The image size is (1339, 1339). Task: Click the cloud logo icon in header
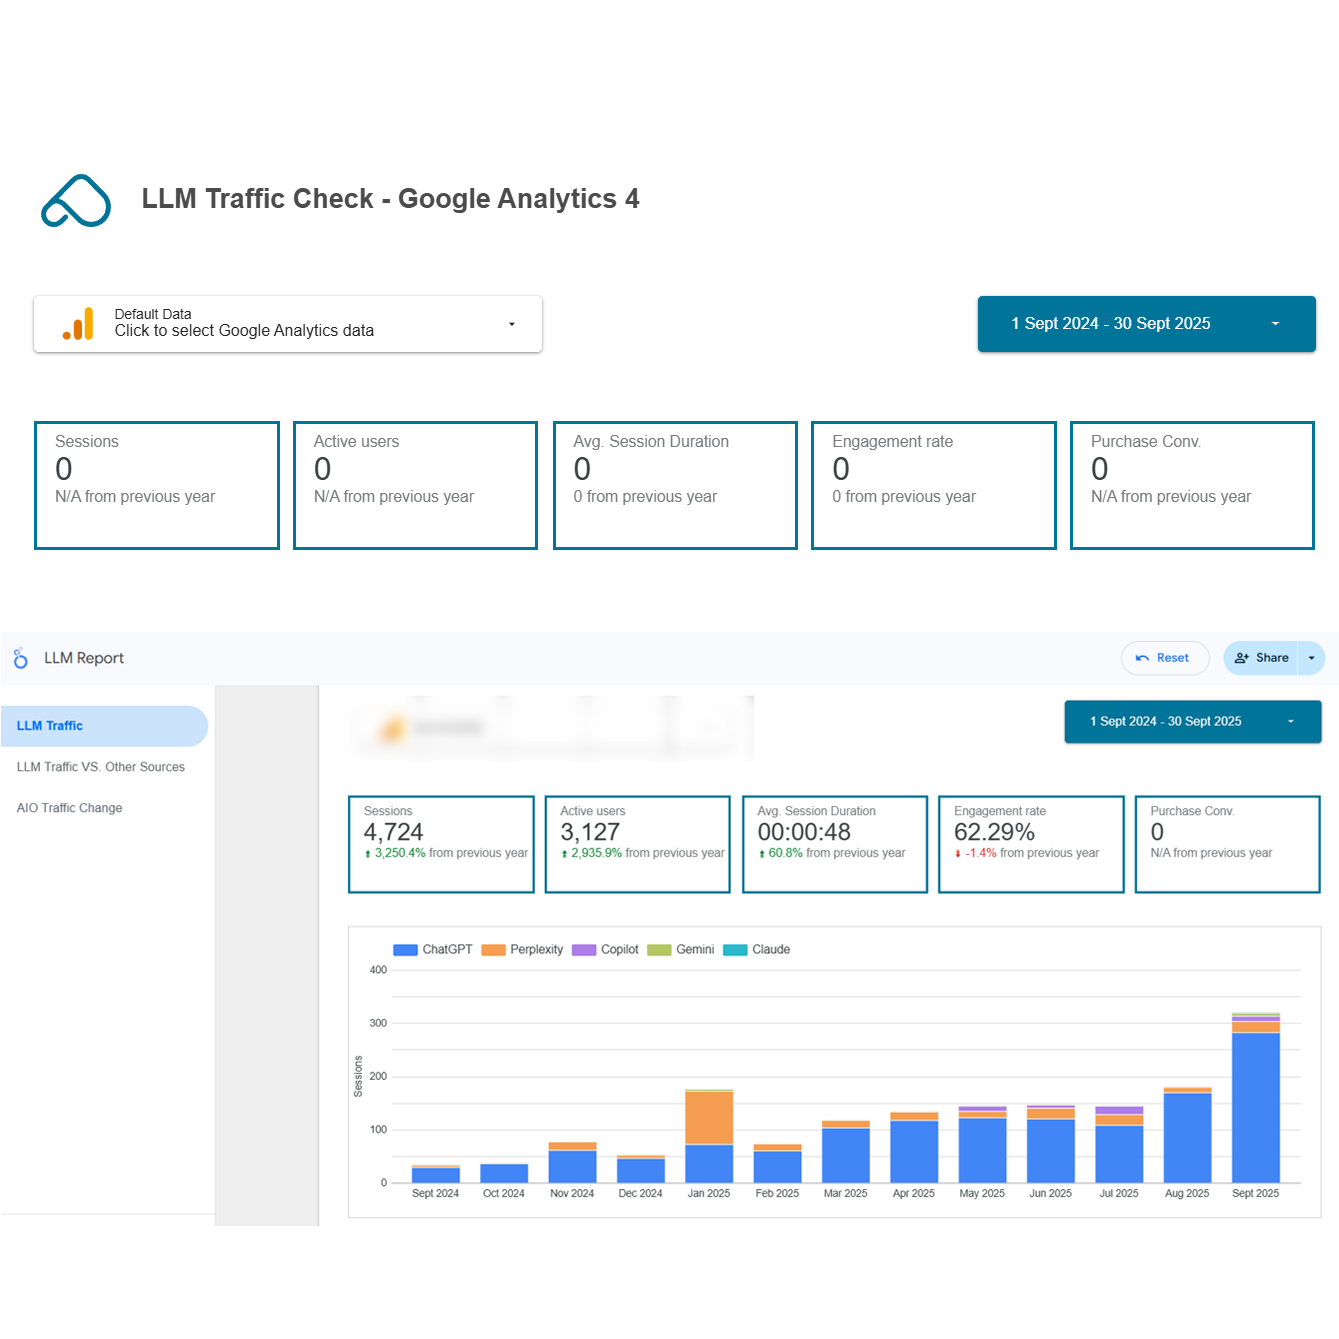tap(76, 201)
